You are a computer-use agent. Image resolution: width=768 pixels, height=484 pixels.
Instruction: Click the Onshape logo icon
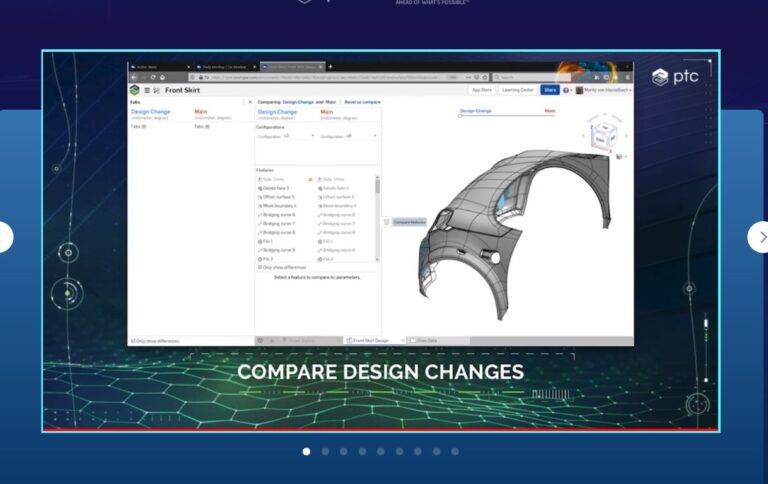[x=135, y=90]
